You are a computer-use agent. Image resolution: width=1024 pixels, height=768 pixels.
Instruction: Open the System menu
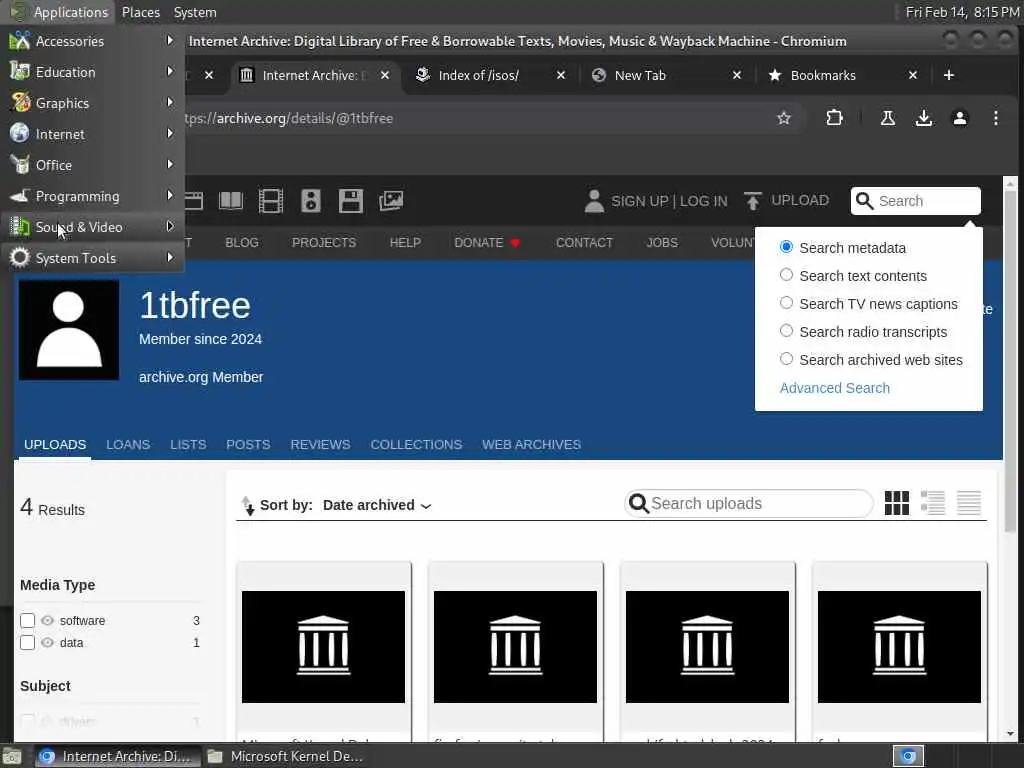(195, 12)
